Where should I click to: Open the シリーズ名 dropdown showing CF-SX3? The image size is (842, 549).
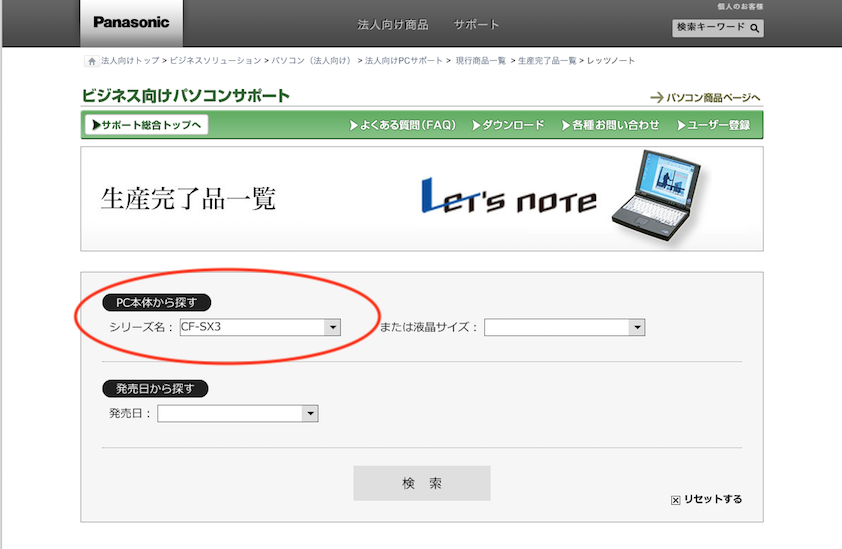(x=260, y=327)
